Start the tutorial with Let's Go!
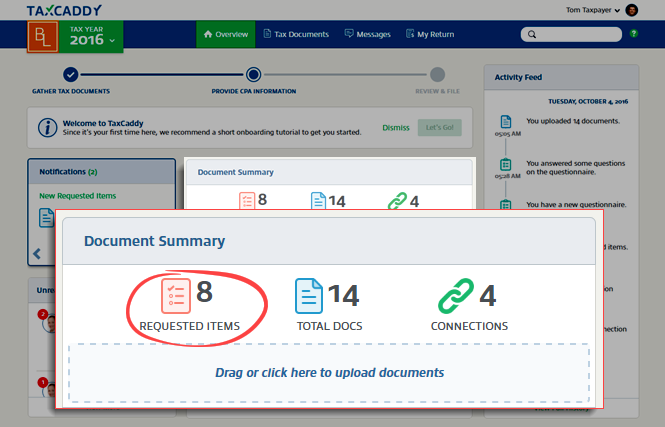 439,128
